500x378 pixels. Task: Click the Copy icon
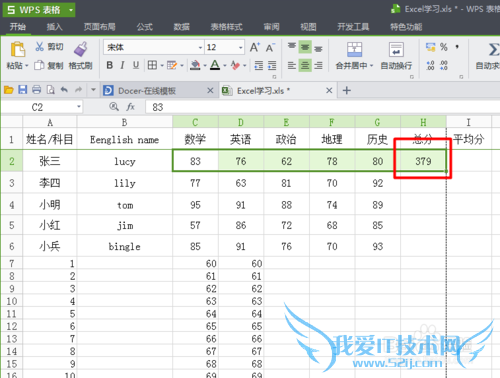[39, 65]
